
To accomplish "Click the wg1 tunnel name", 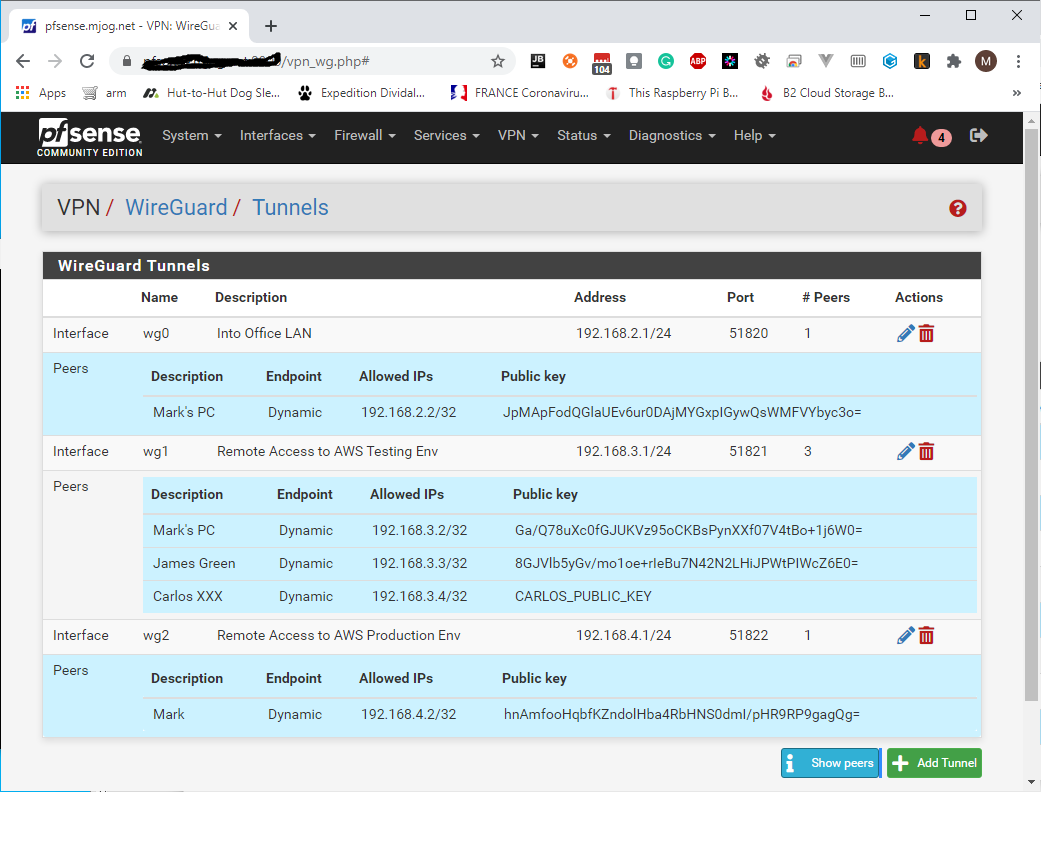I will [156, 451].
